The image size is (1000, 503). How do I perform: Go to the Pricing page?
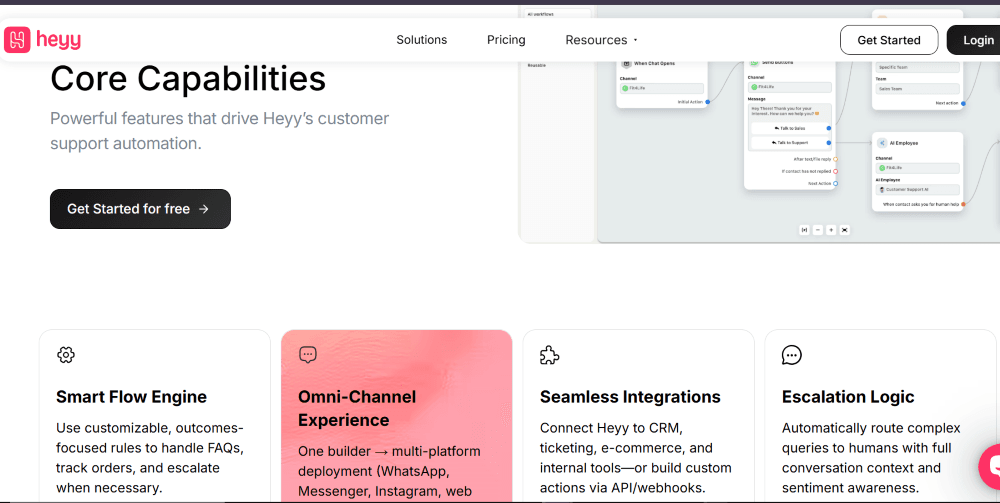coord(506,40)
